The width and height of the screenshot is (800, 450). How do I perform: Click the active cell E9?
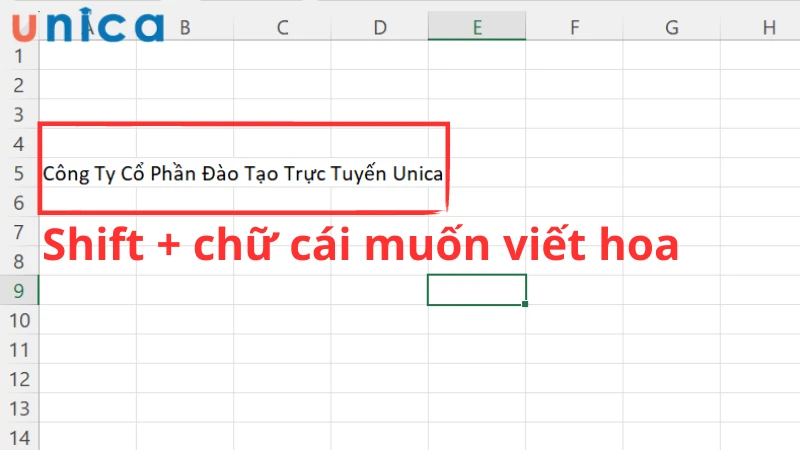point(477,290)
